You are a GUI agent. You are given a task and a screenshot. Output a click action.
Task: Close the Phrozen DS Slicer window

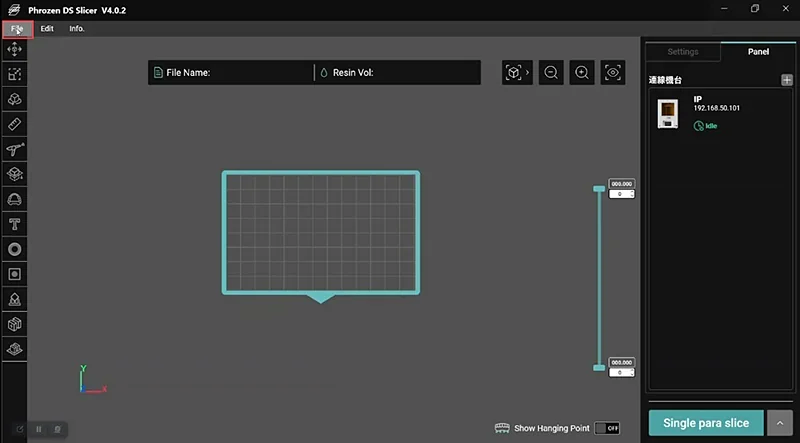pyautogui.click(x=786, y=9)
